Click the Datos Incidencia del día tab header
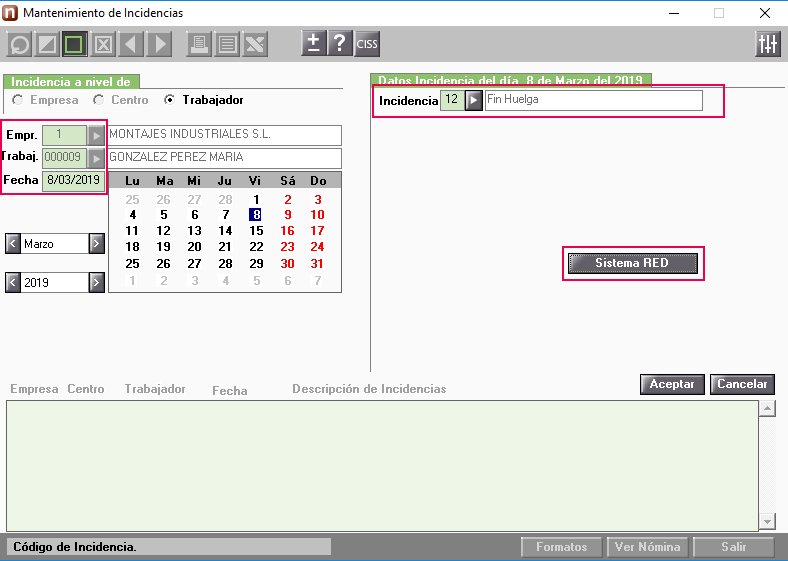Image resolution: width=788 pixels, height=561 pixels. point(511,80)
